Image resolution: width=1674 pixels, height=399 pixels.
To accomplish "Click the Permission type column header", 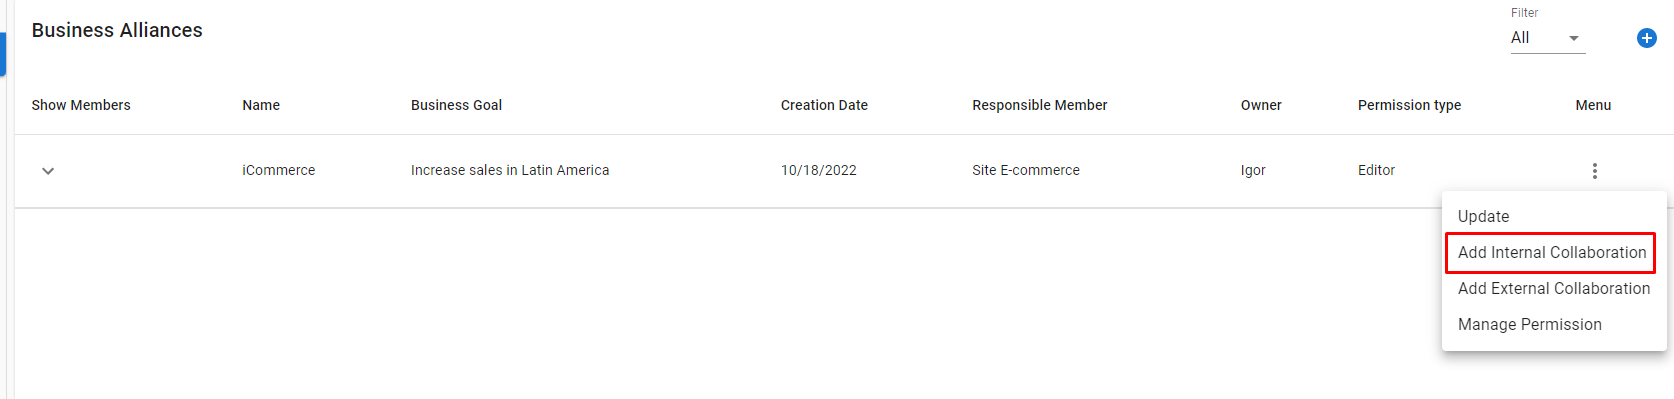I will coord(1409,105).
